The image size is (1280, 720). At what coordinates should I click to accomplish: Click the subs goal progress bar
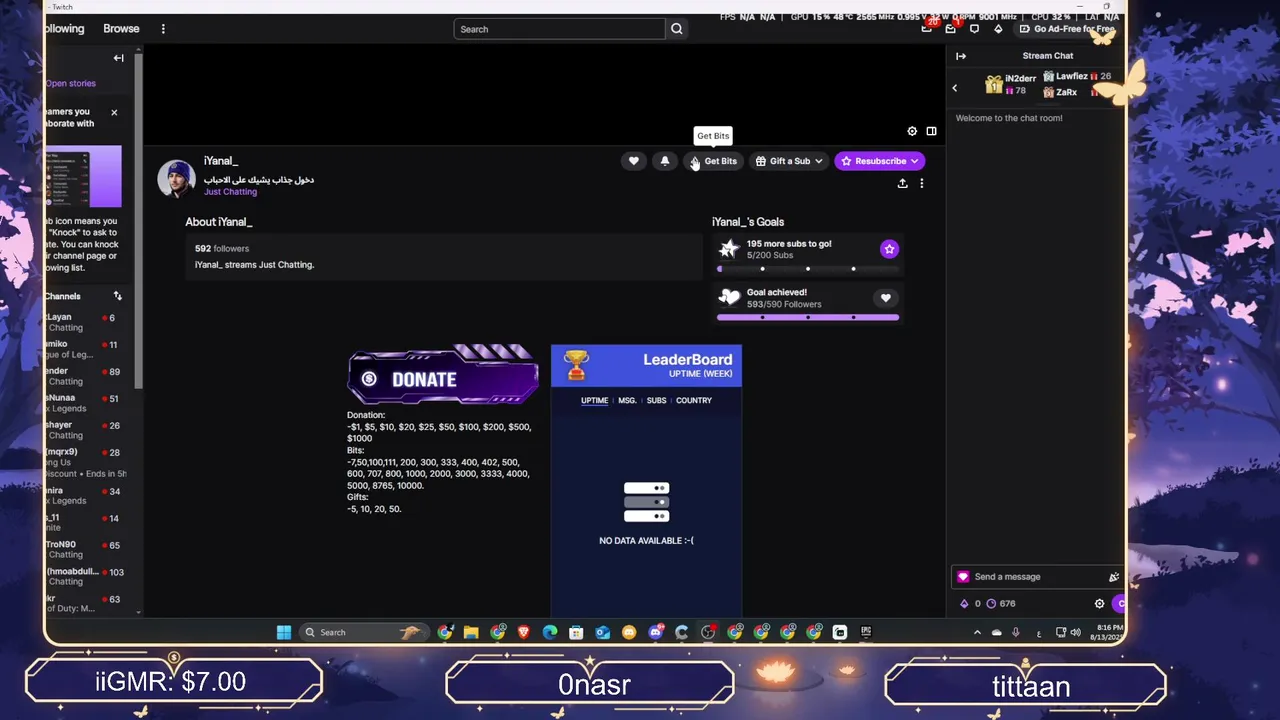click(808, 269)
